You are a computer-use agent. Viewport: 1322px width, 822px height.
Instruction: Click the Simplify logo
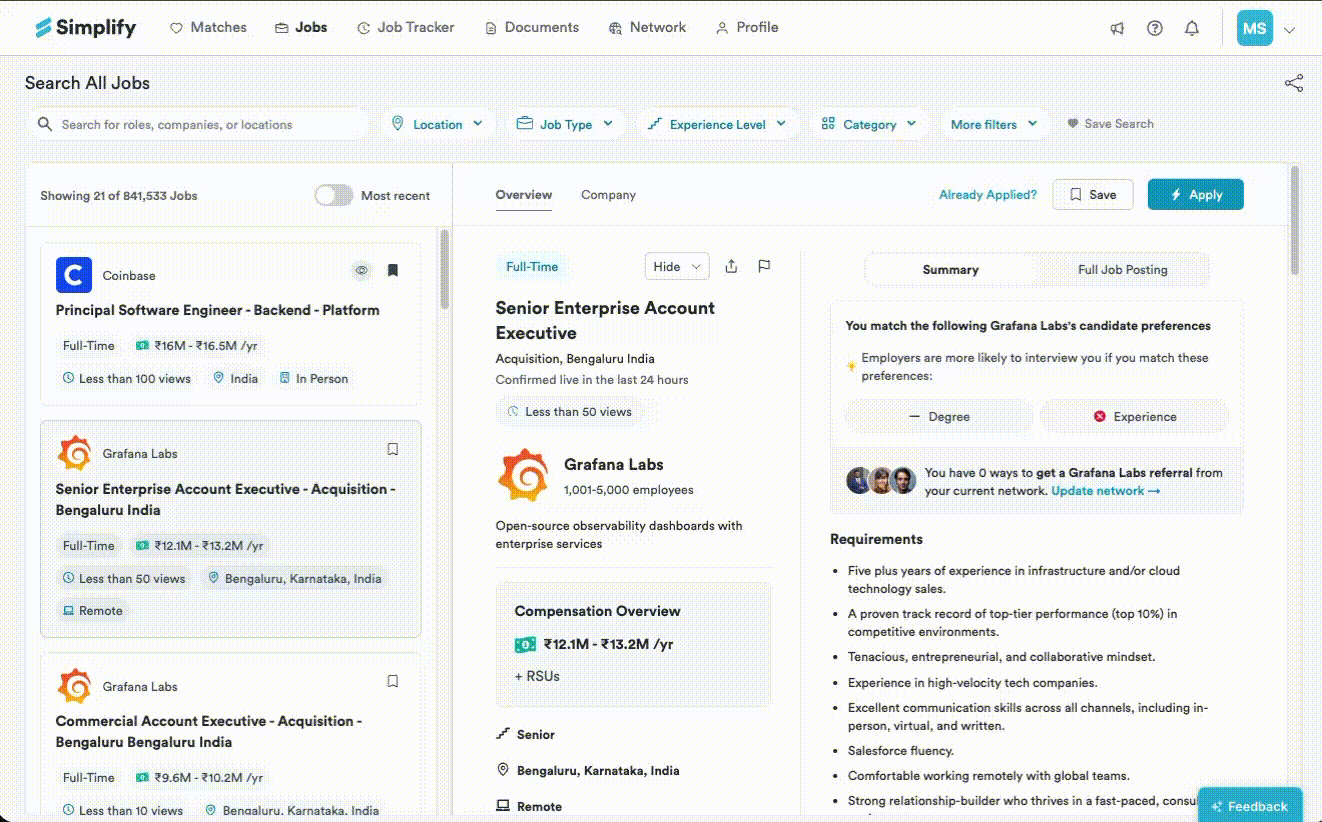click(85, 28)
